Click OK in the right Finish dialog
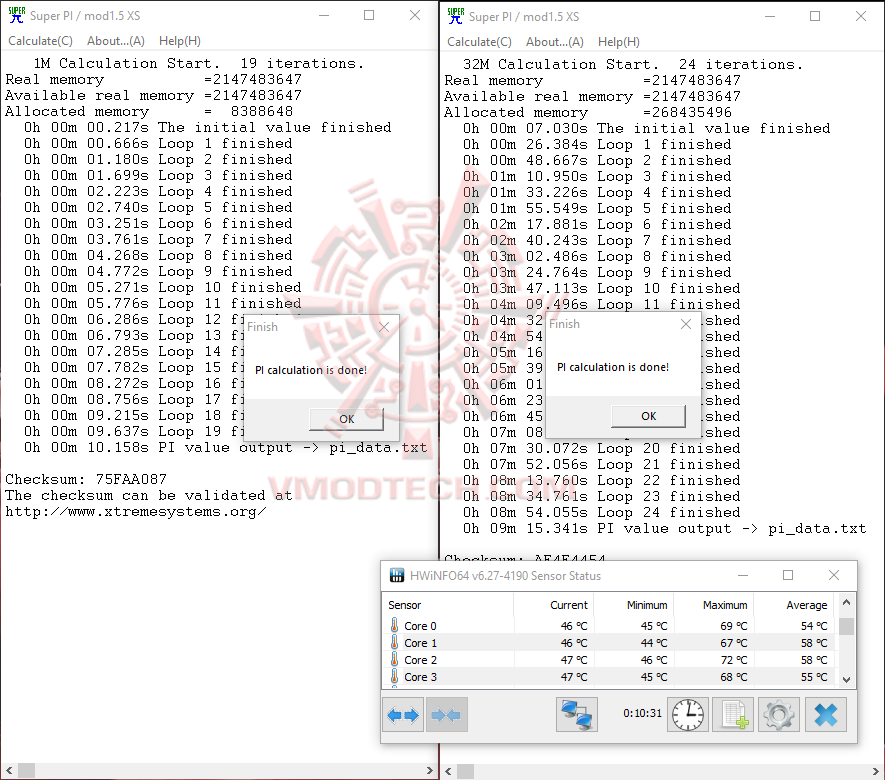 649,416
